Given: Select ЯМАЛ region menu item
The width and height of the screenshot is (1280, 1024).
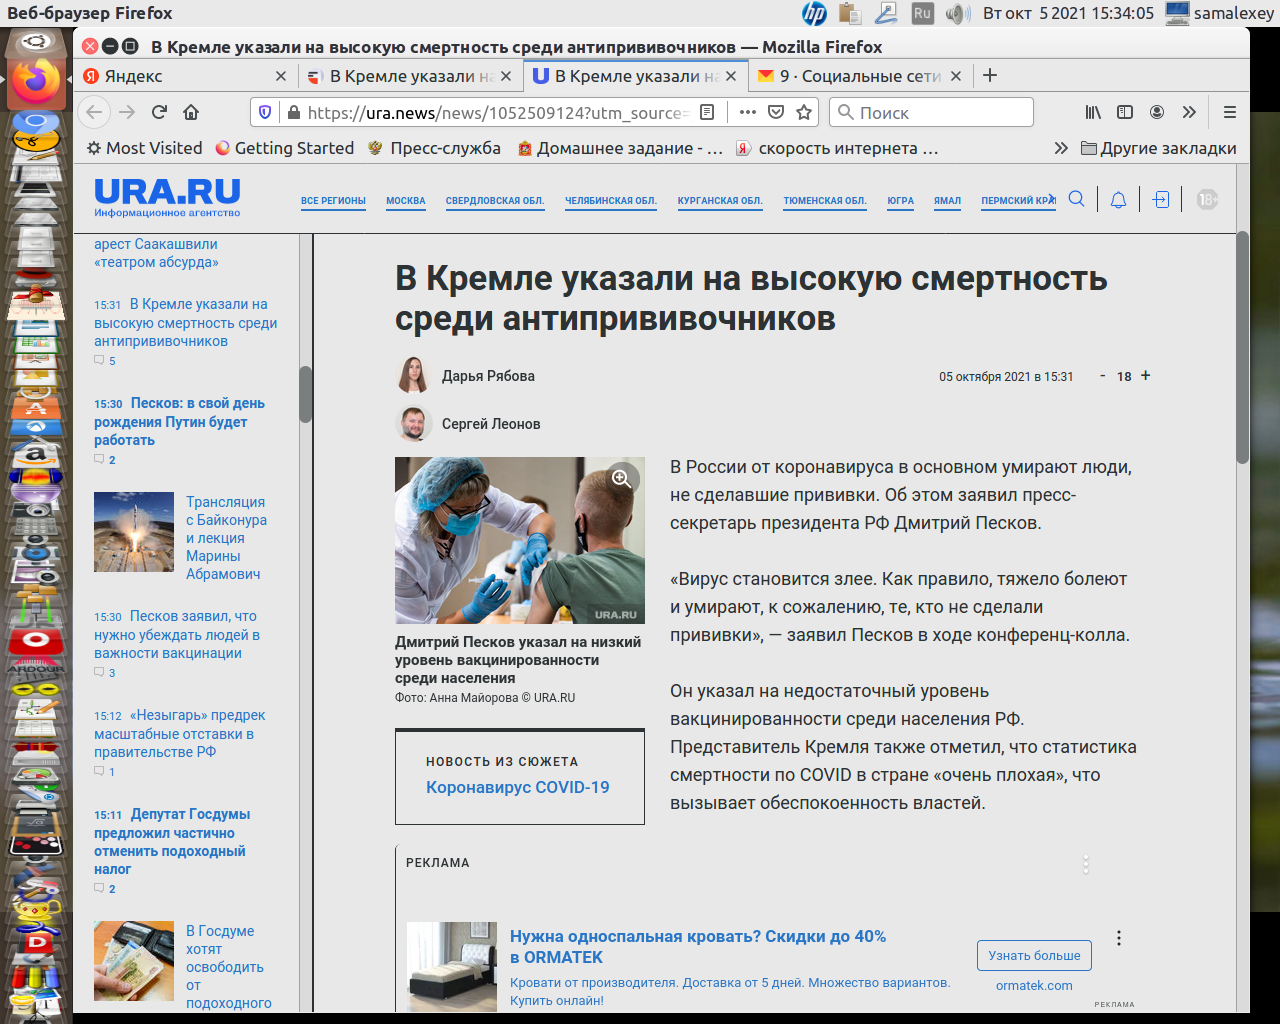Looking at the screenshot, I should pyautogui.click(x=948, y=201).
